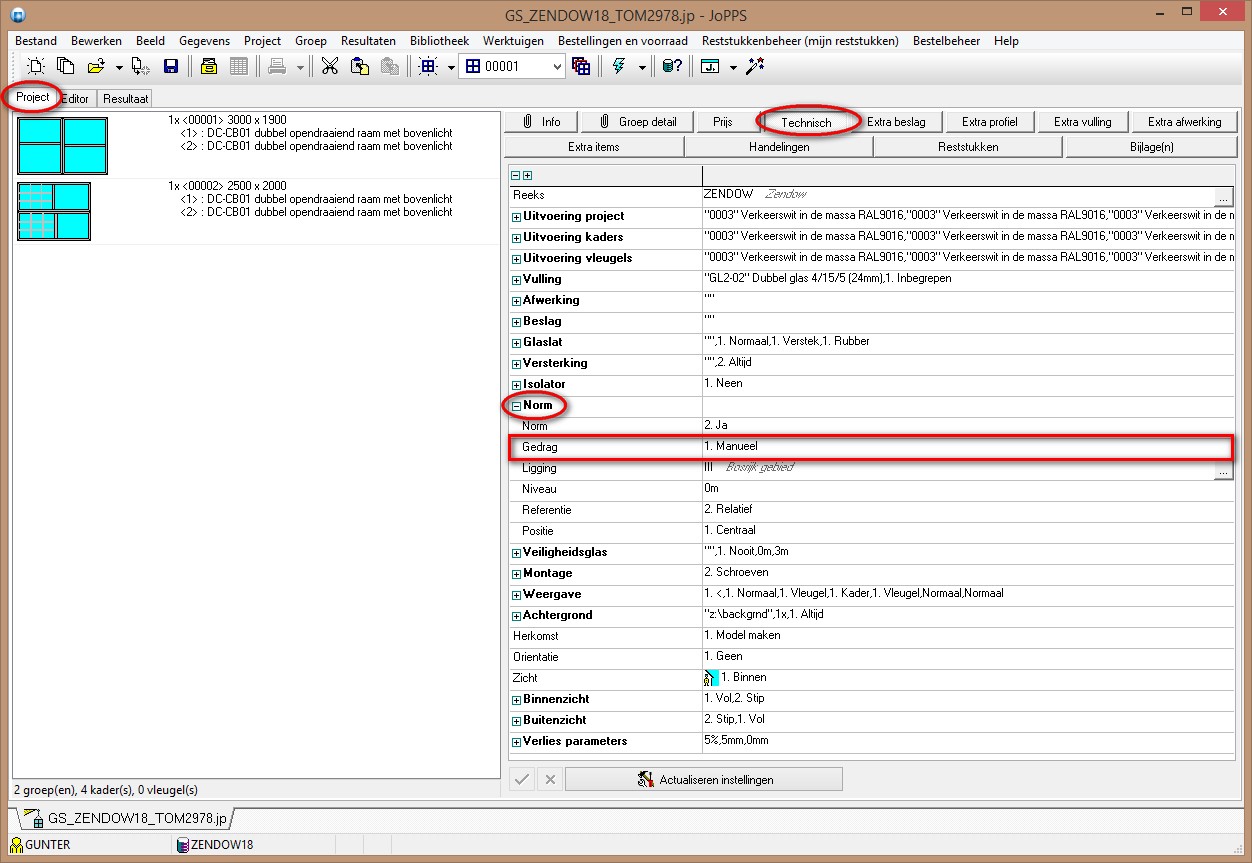This screenshot has width=1252, height=863.
Task: Open the Bibliotheek menu
Action: pyautogui.click(x=439, y=41)
